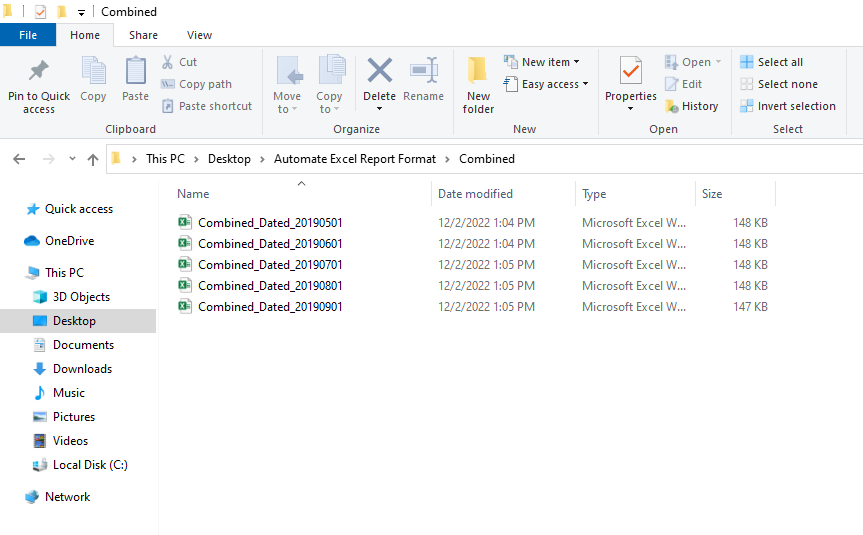This screenshot has height=535, width=863.
Task: Open the File menu tab
Action: (x=28, y=35)
